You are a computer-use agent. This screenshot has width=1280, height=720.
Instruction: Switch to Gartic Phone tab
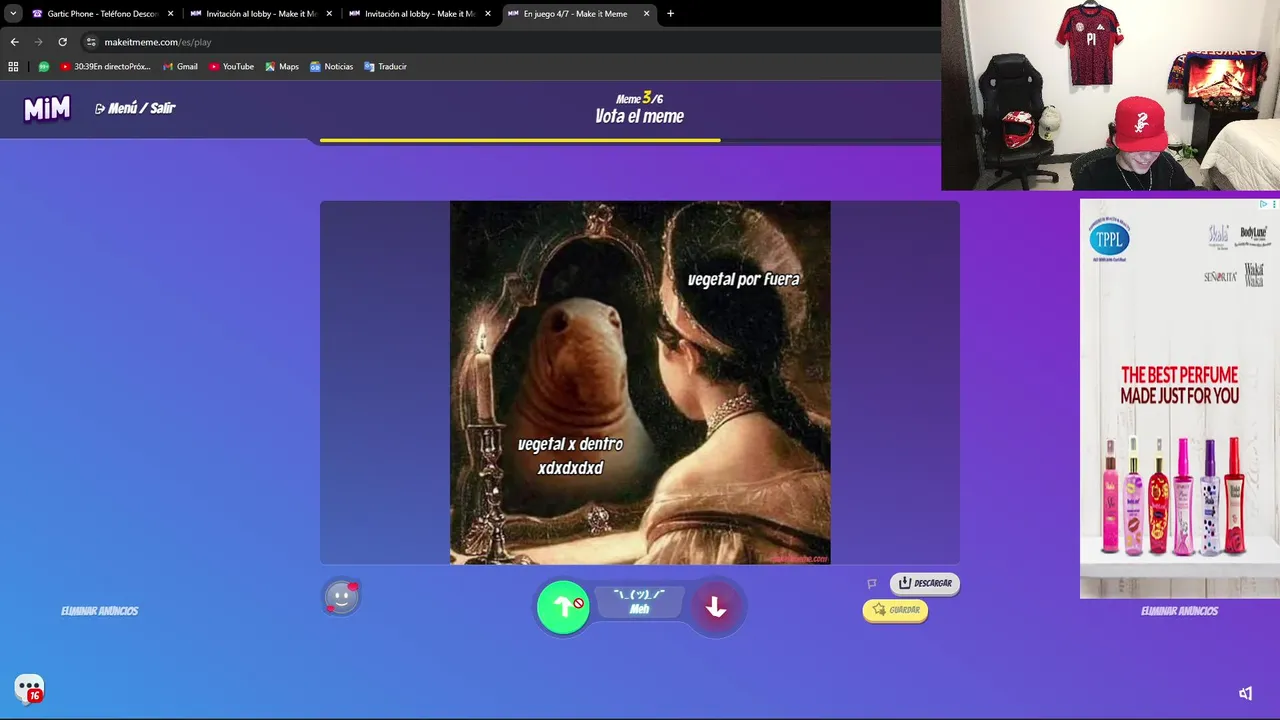pos(101,14)
